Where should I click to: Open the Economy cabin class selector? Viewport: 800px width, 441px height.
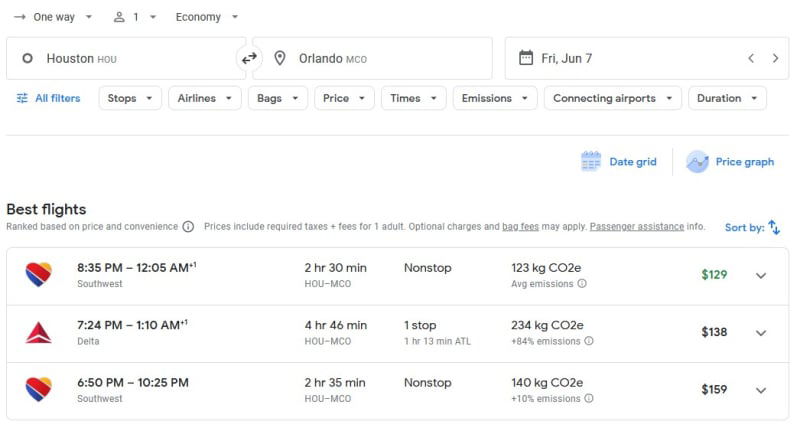point(207,17)
